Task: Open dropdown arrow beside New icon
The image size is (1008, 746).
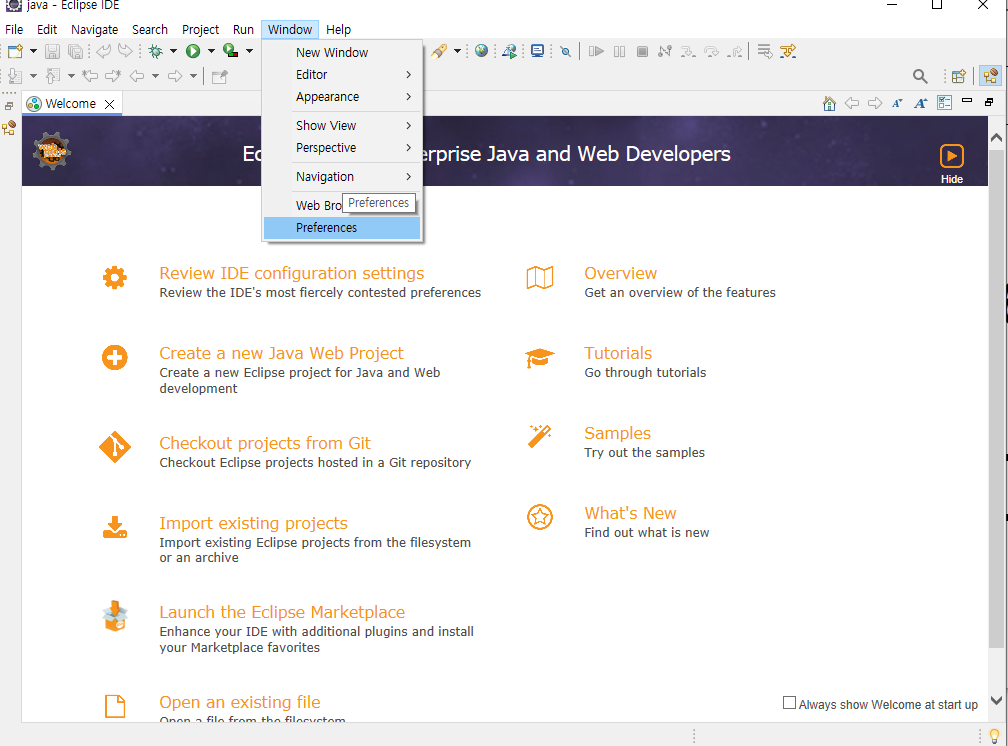Action: (x=33, y=51)
